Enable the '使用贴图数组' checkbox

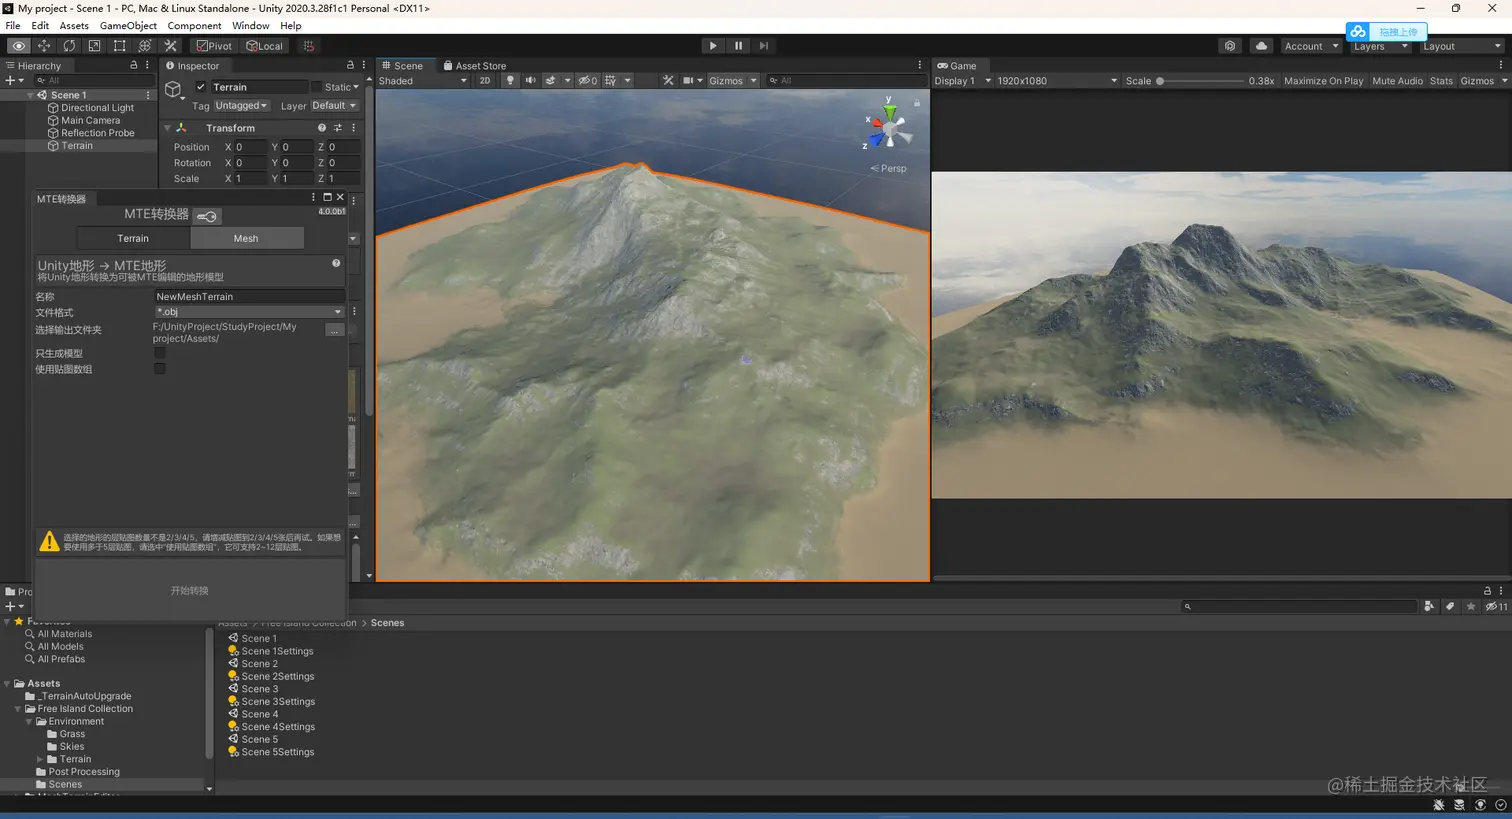[160, 369]
